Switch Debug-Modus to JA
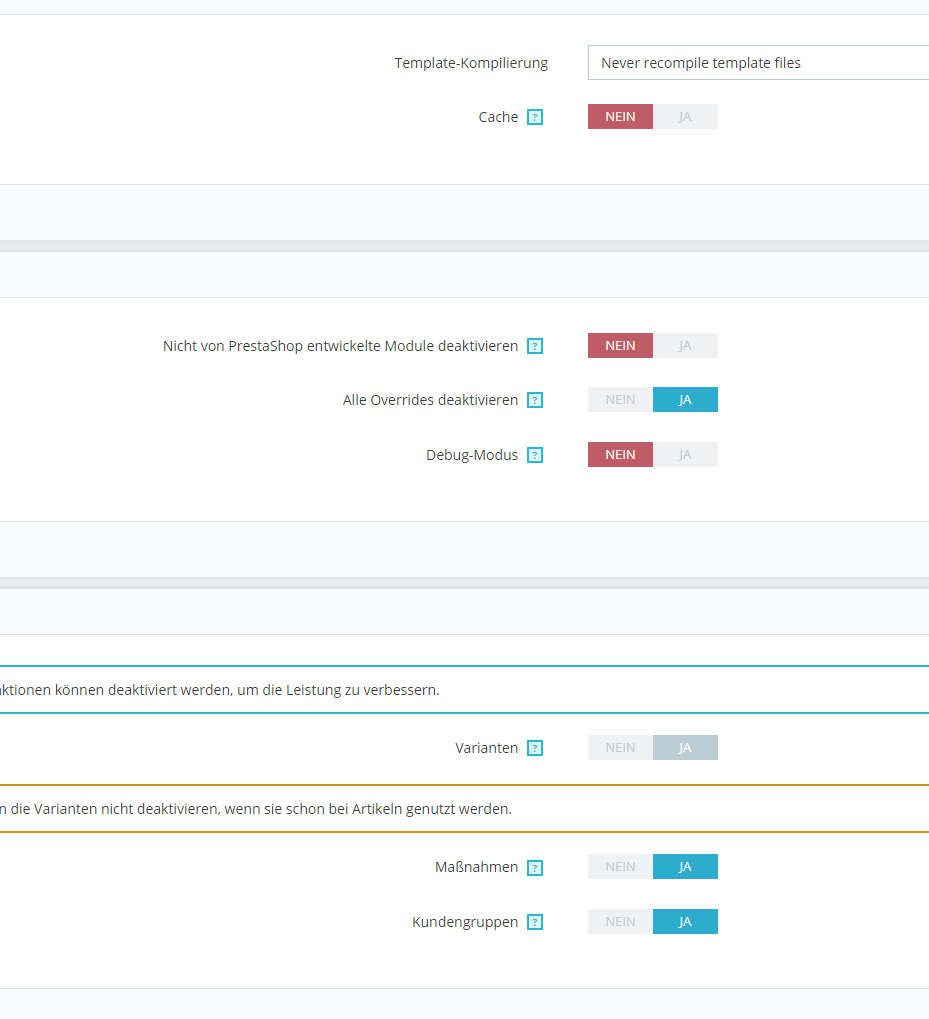929x1019 pixels. click(685, 454)
